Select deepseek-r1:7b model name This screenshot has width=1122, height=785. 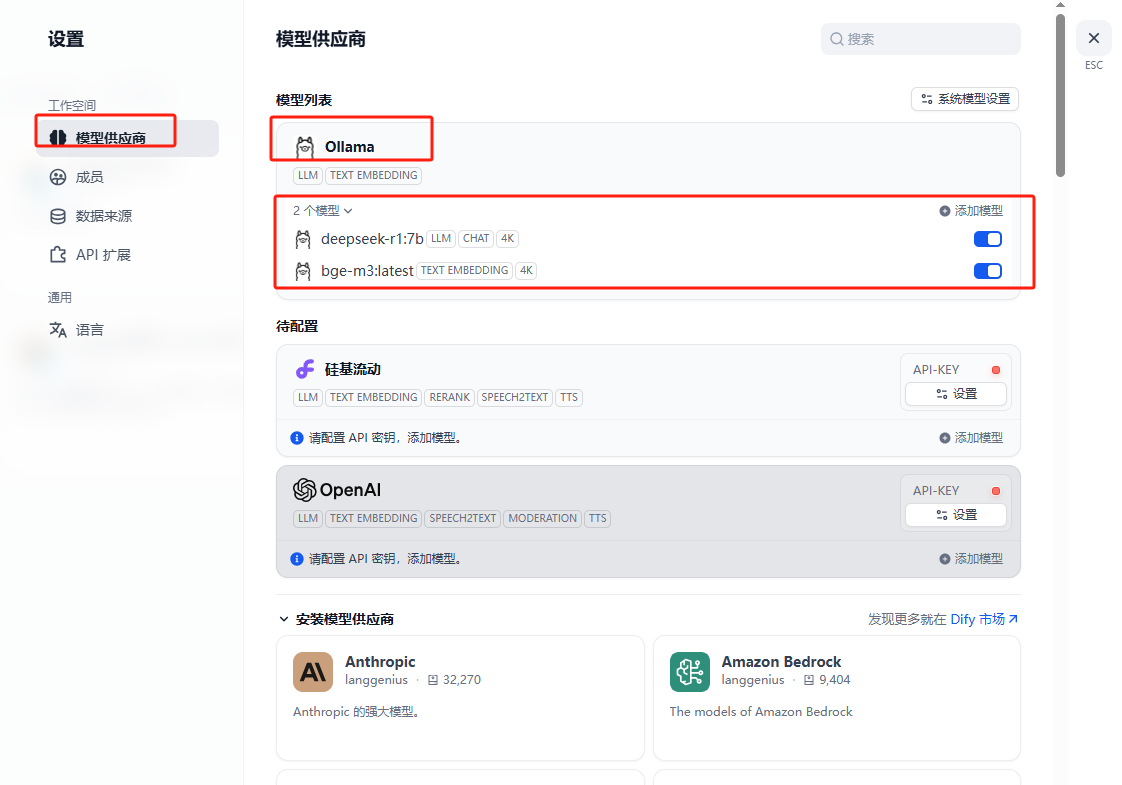tap(372, 239)
